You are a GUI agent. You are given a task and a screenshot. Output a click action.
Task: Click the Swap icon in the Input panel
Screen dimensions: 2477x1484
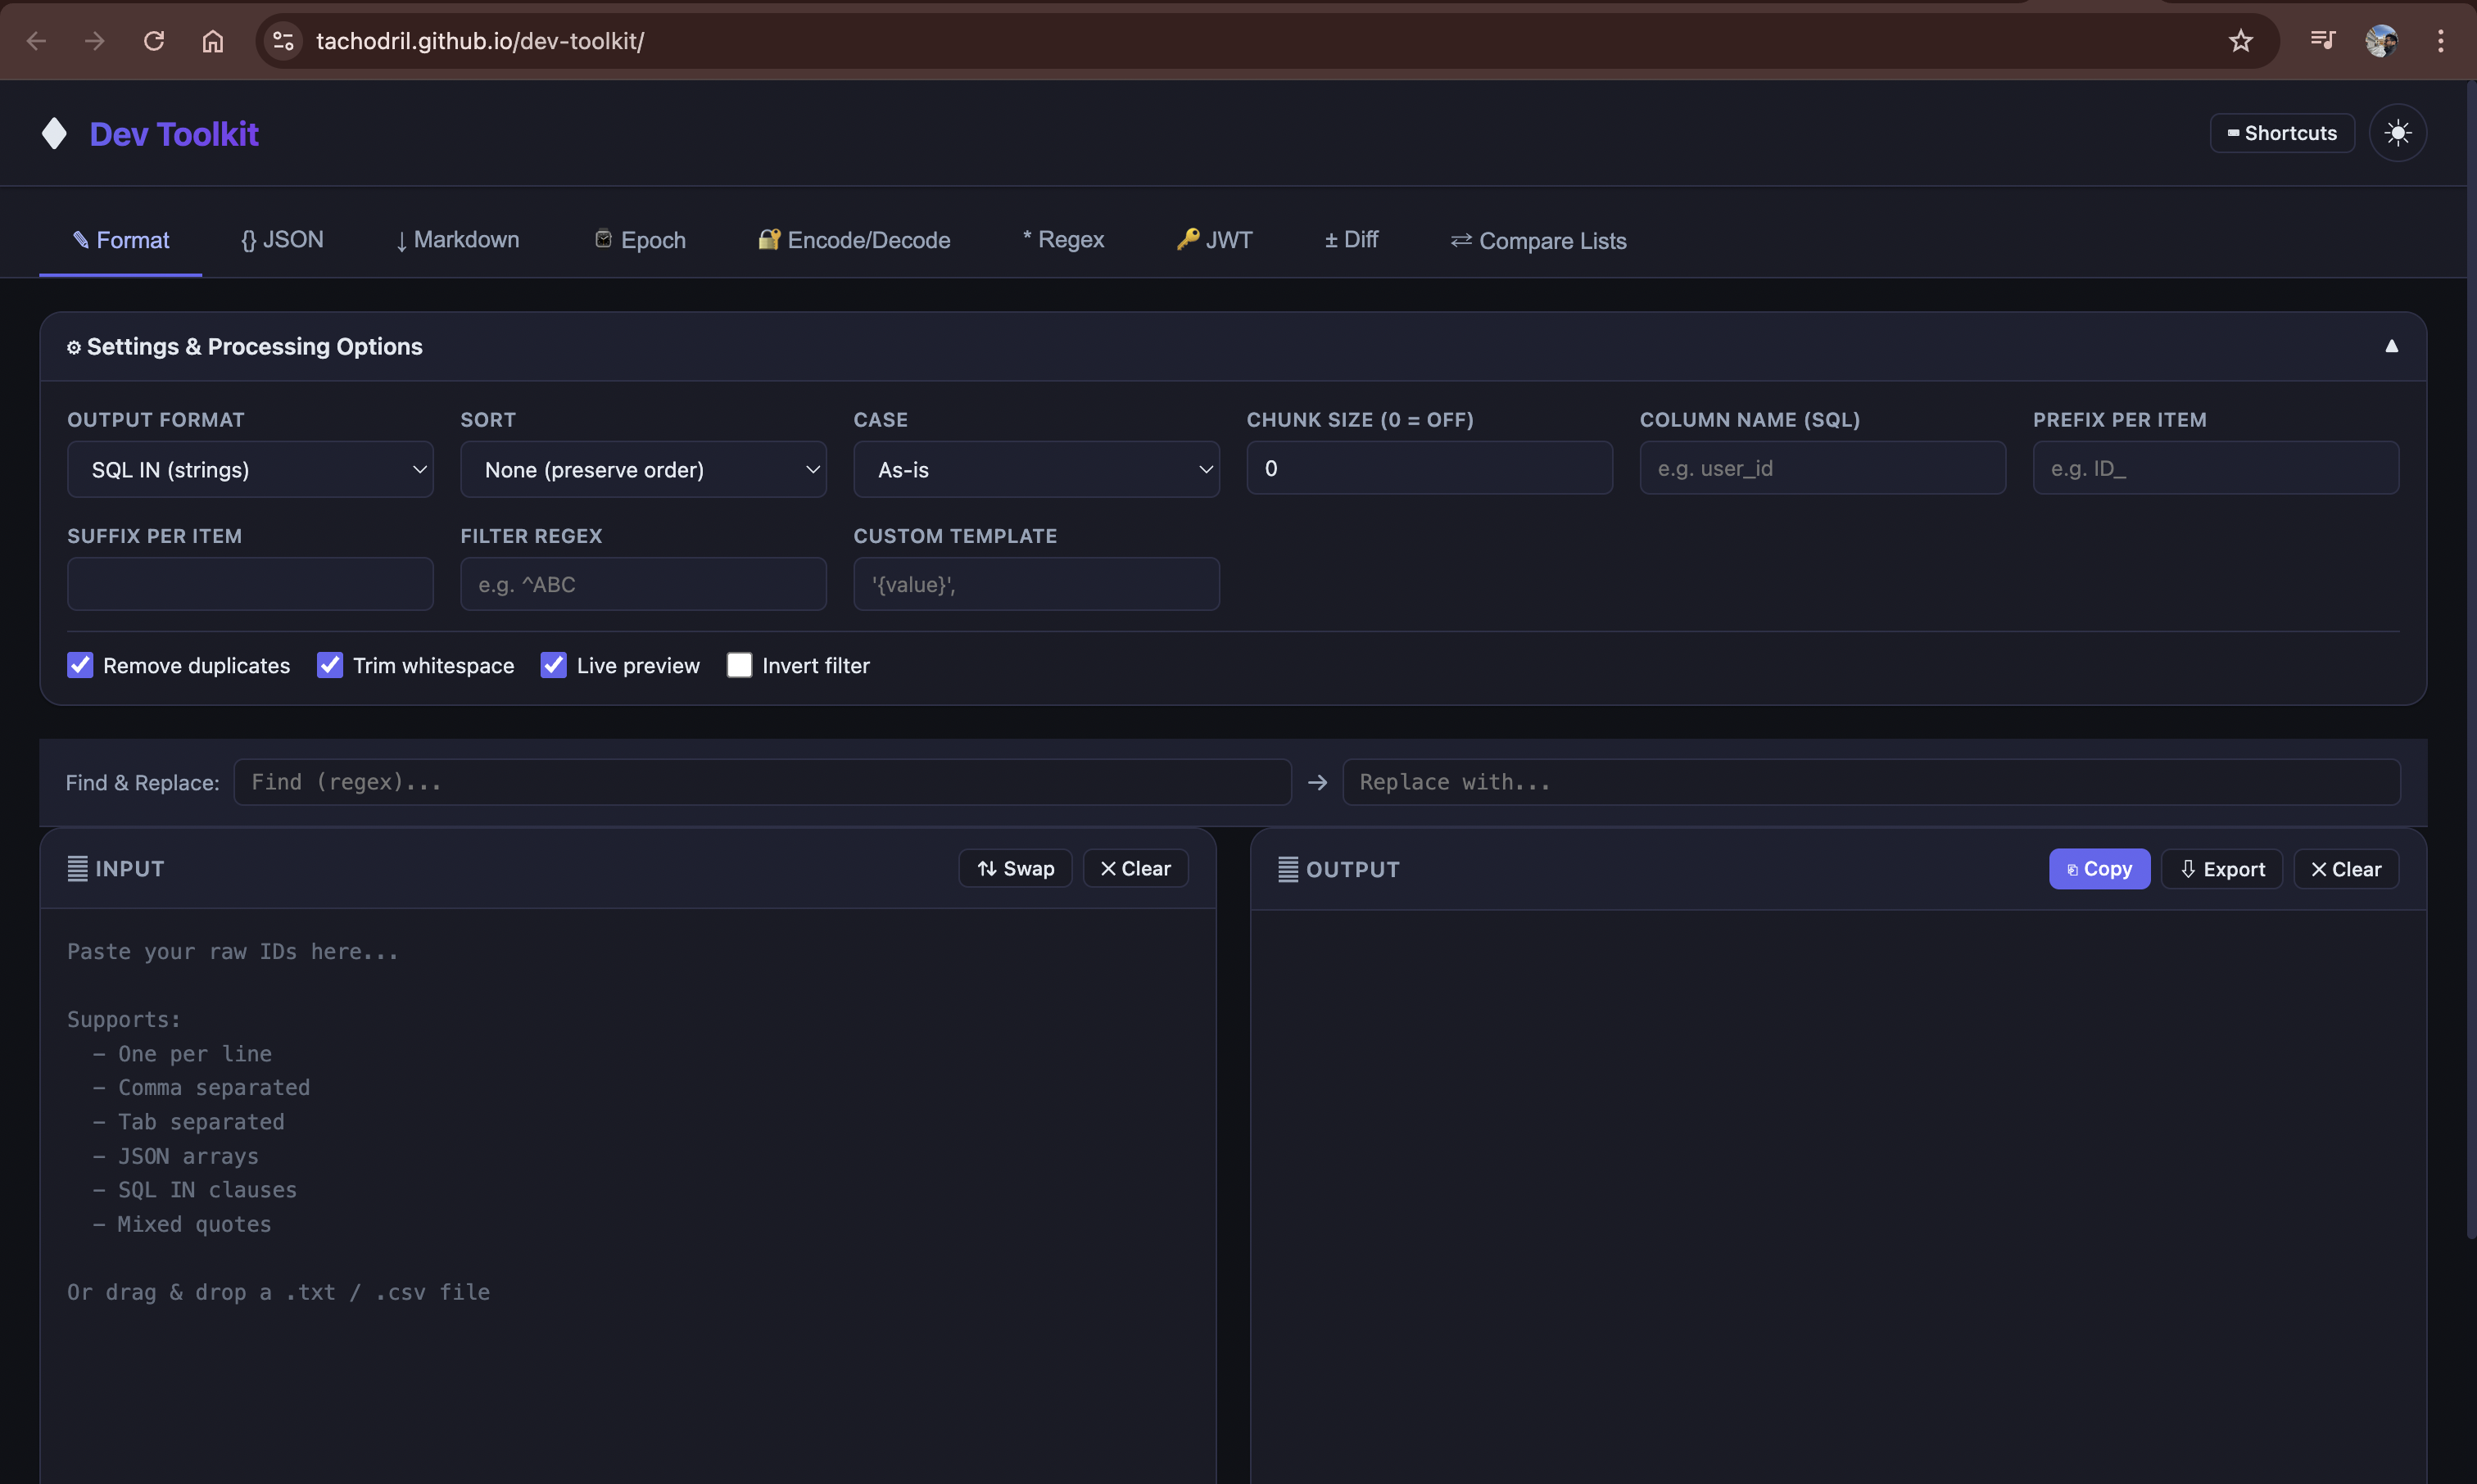pos(1014,868)
